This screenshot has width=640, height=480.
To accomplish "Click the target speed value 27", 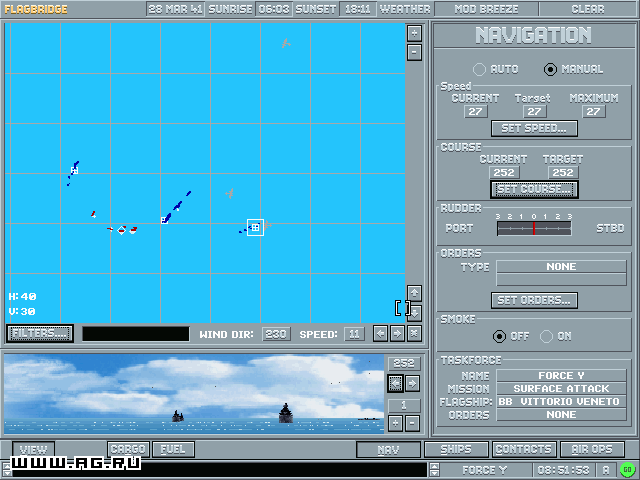I will pos(534,111).
